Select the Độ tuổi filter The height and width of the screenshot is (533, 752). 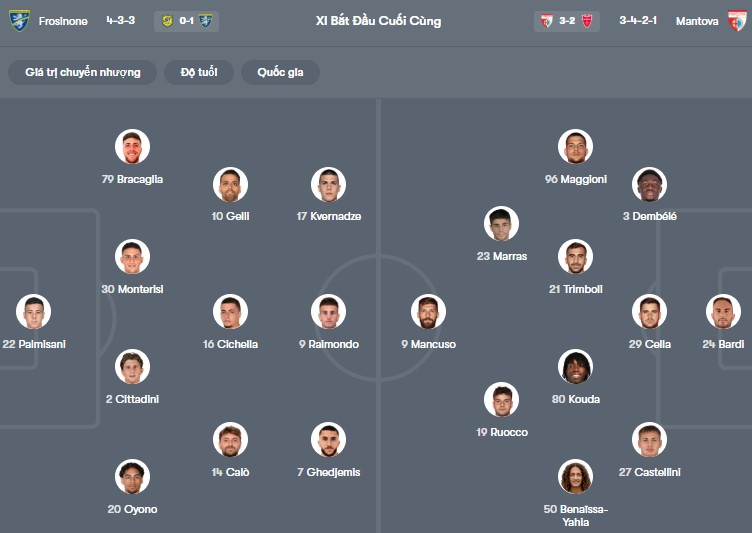199,72
